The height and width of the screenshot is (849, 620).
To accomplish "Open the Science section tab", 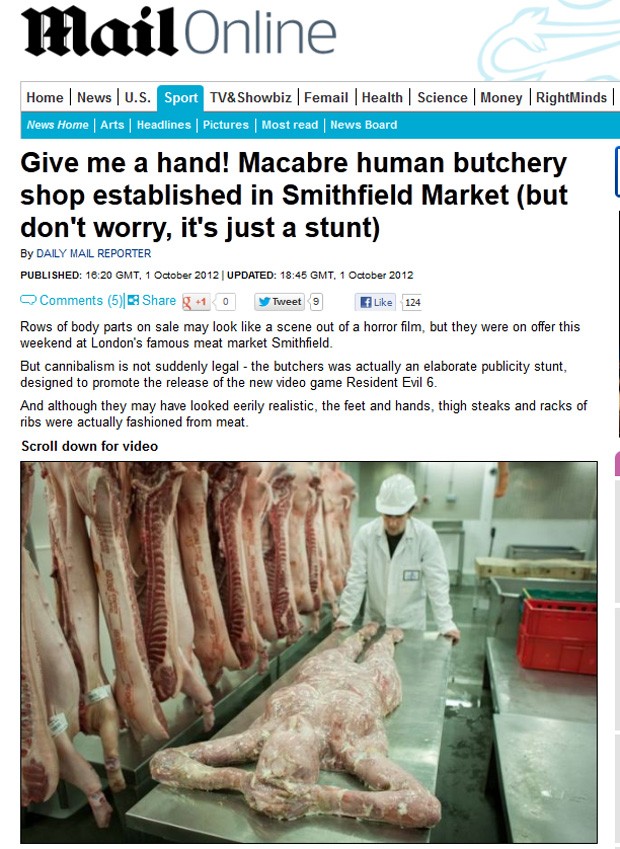I will click(x=442, y=97).
